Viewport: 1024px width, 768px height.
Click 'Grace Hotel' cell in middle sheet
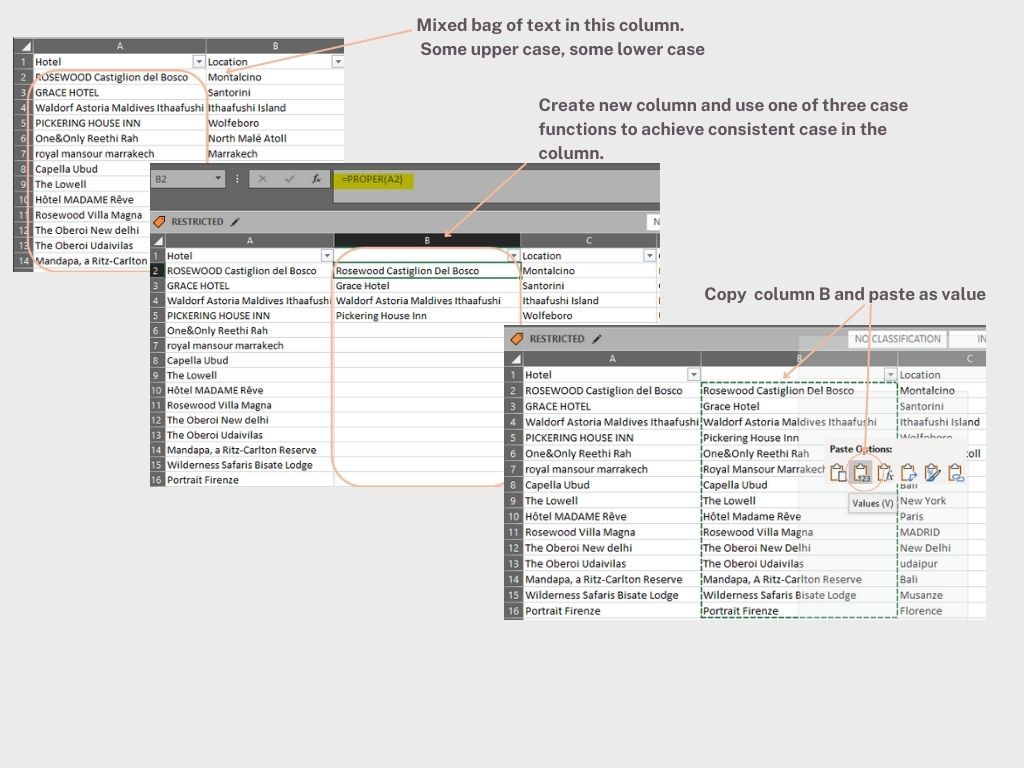(427, 285)
